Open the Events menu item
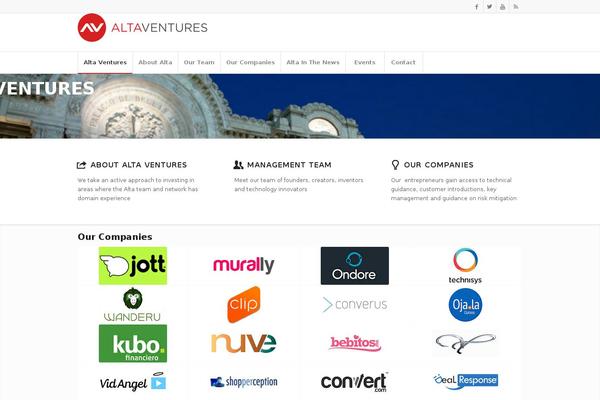 click(x=365, y=62)
